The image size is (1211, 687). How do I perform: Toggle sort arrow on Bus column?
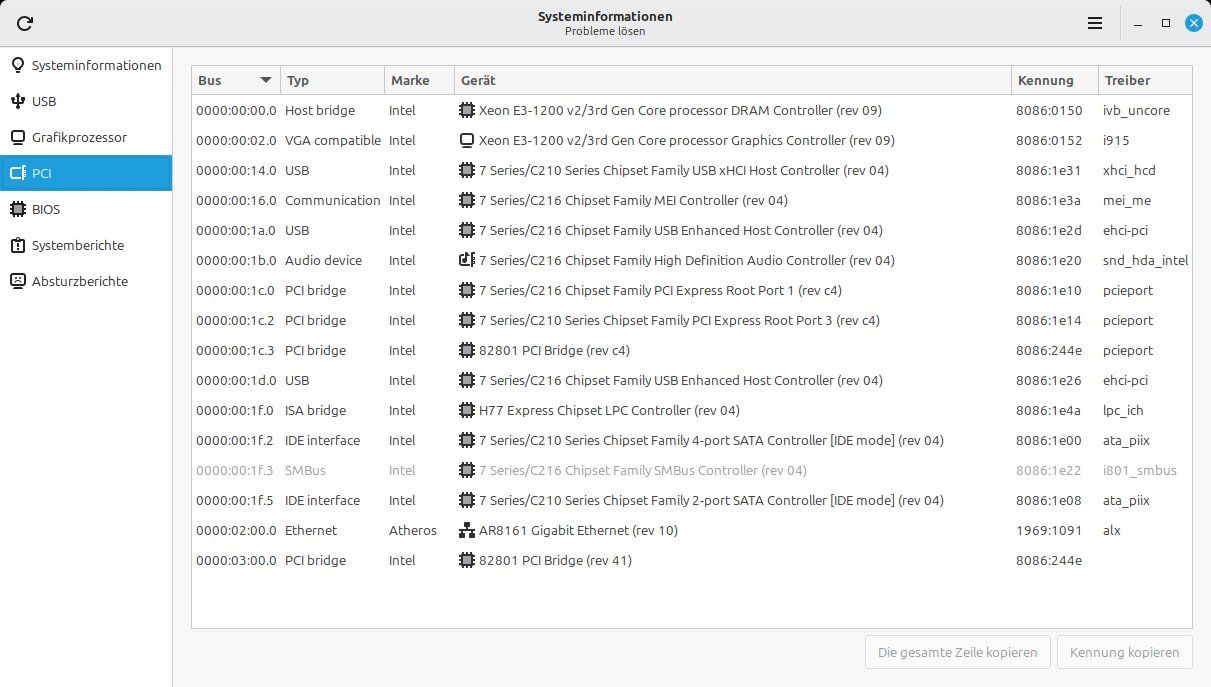click(x=266, y=80)
